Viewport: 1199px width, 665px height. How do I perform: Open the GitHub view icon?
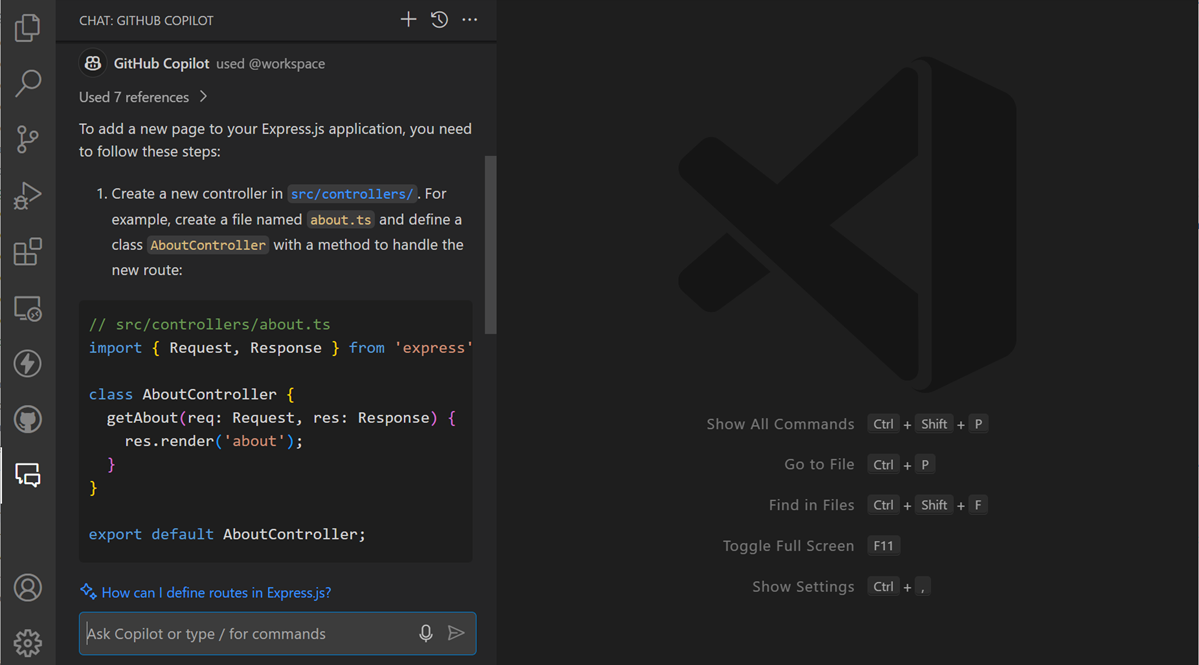coord(28,420)
